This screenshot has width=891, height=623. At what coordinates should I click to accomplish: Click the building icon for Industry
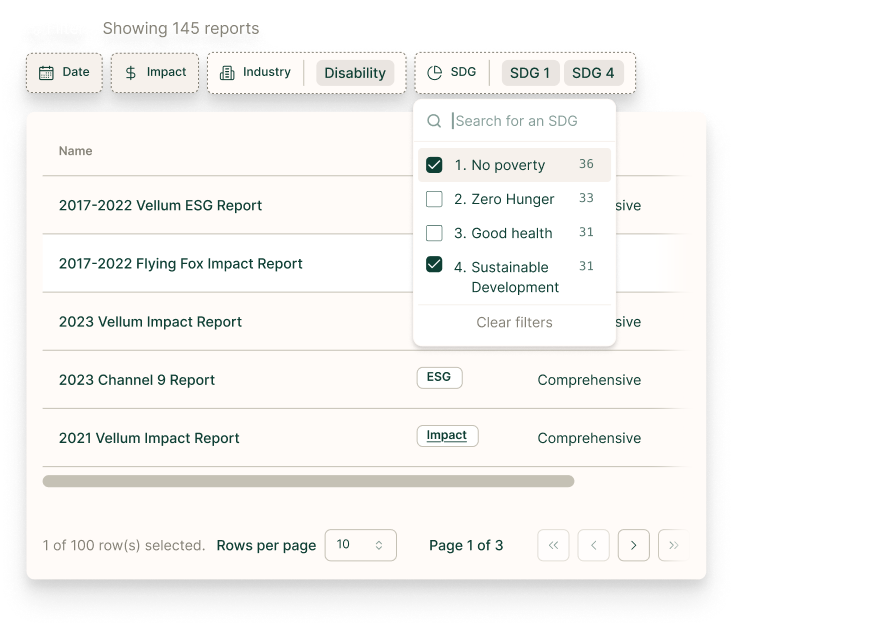pos(227,73)
